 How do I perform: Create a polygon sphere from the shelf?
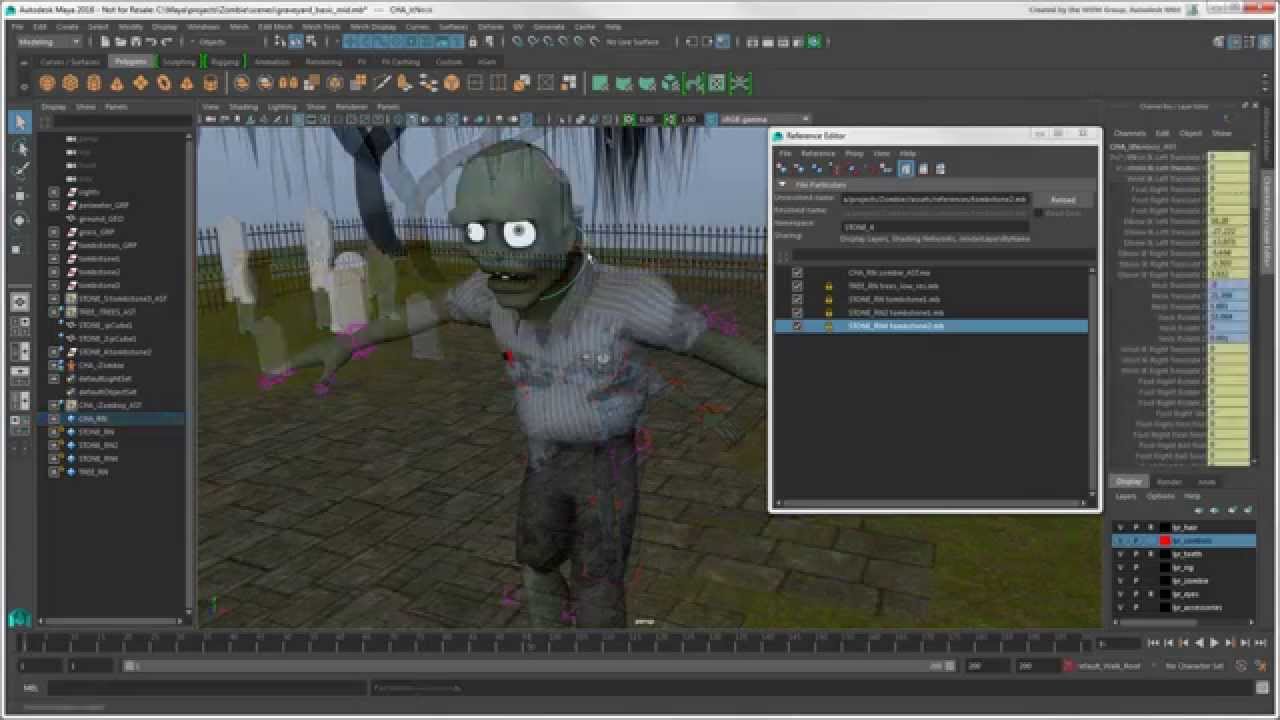[x=47, y=84]
